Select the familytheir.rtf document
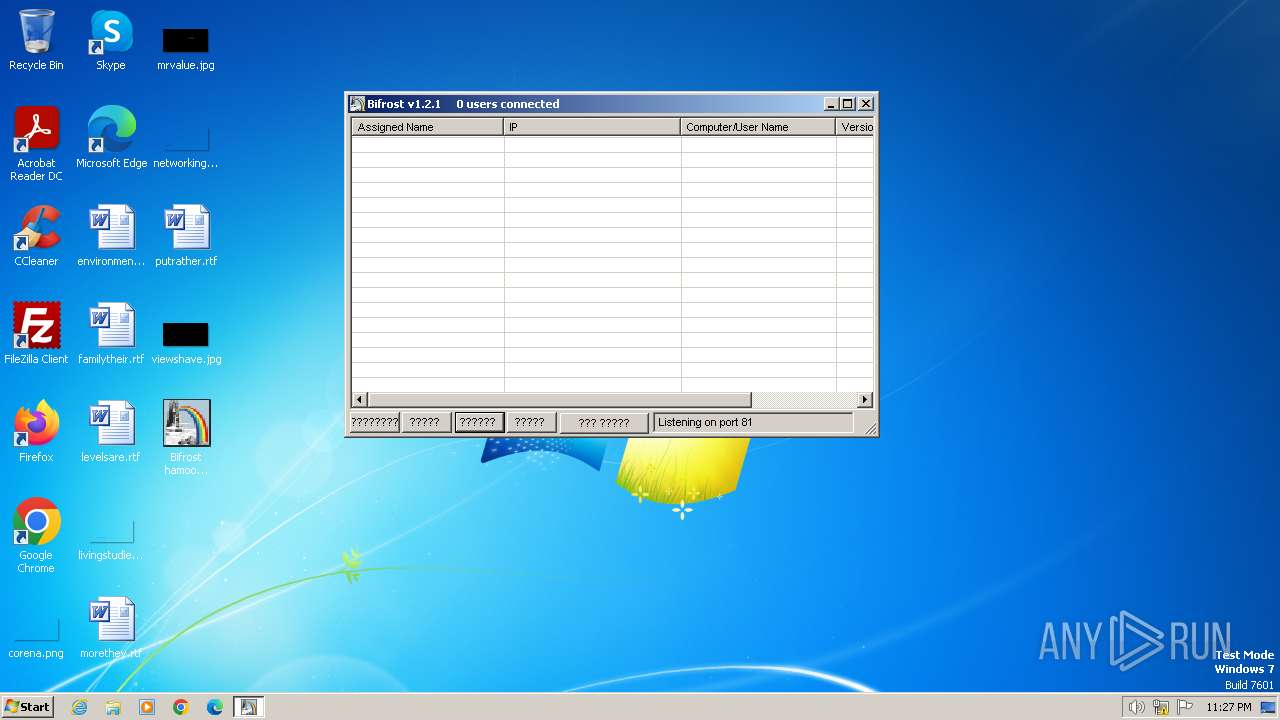 pyautogui.click(x=111, y=334)
